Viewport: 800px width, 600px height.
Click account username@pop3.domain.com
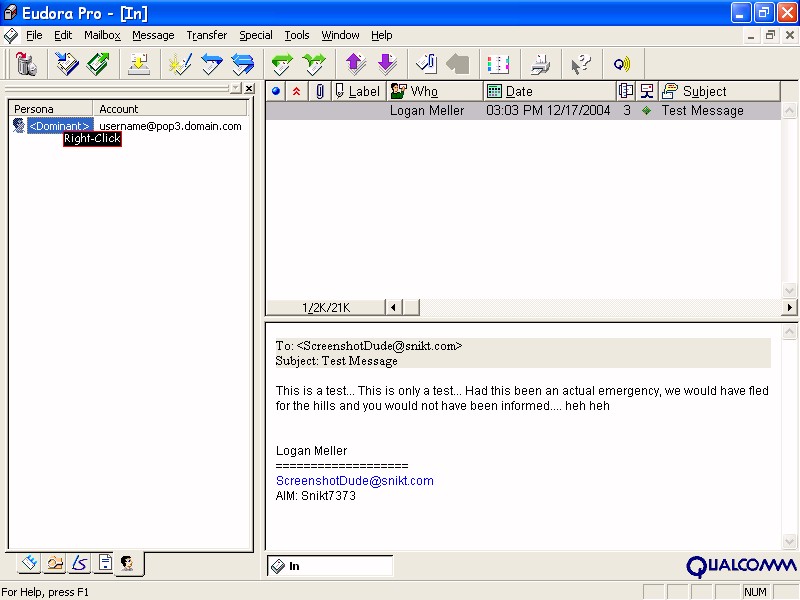(x=170, y=126)
